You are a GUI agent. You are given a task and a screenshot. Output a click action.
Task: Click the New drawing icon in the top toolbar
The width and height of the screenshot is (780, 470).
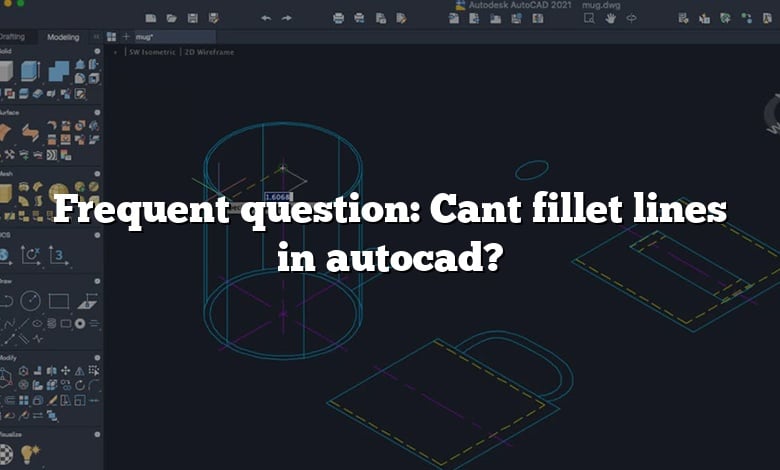151,18
